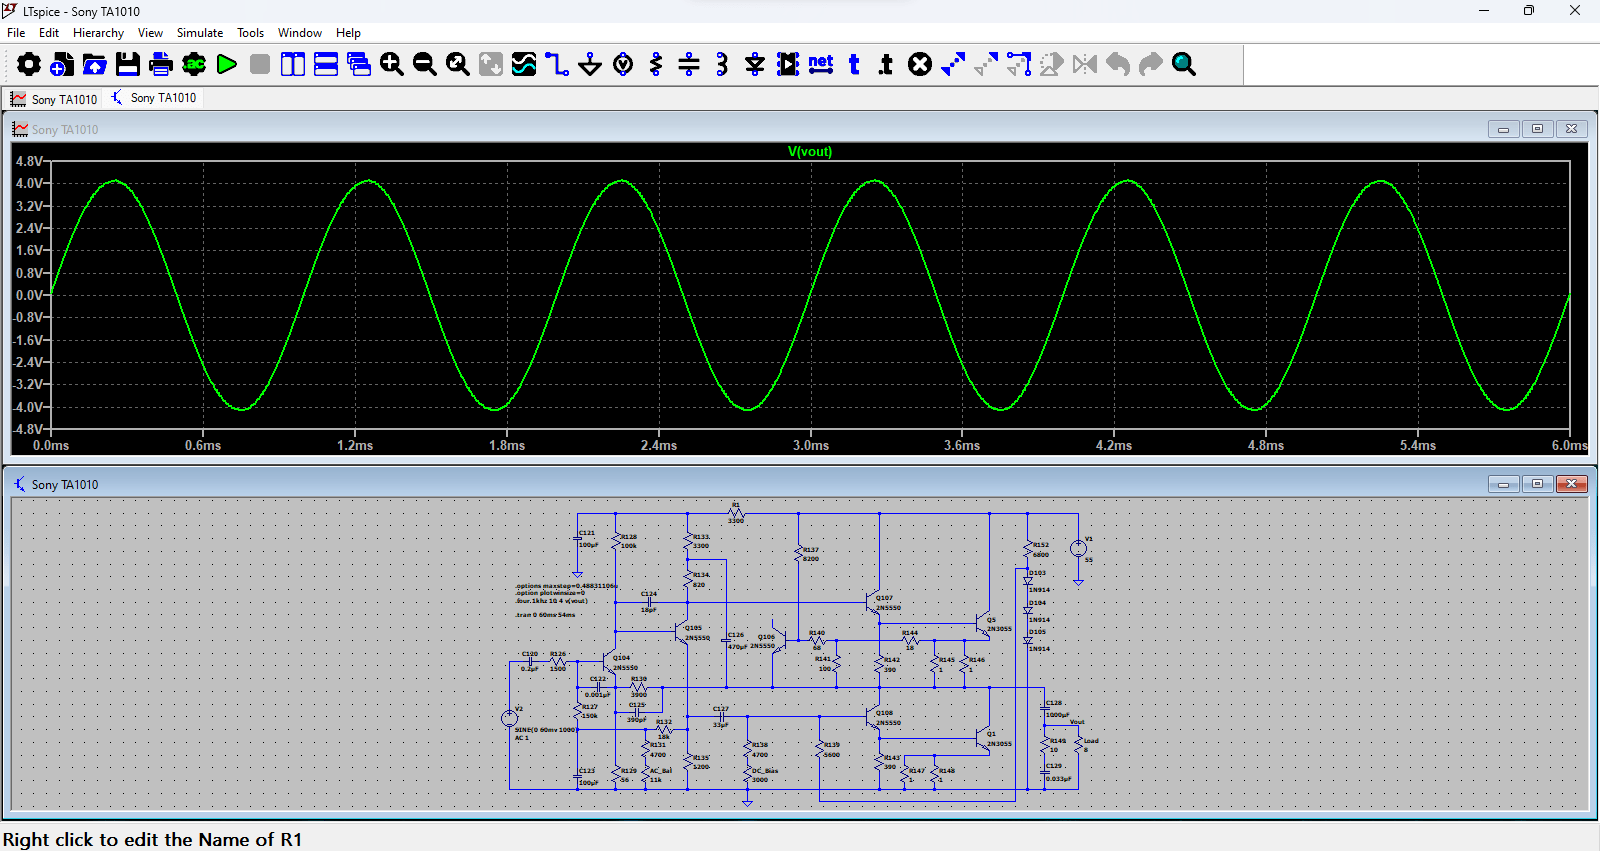This screenshot has width=1600, height=851.
Task: Select the Place Ground tool
Action: click(590, 65)
